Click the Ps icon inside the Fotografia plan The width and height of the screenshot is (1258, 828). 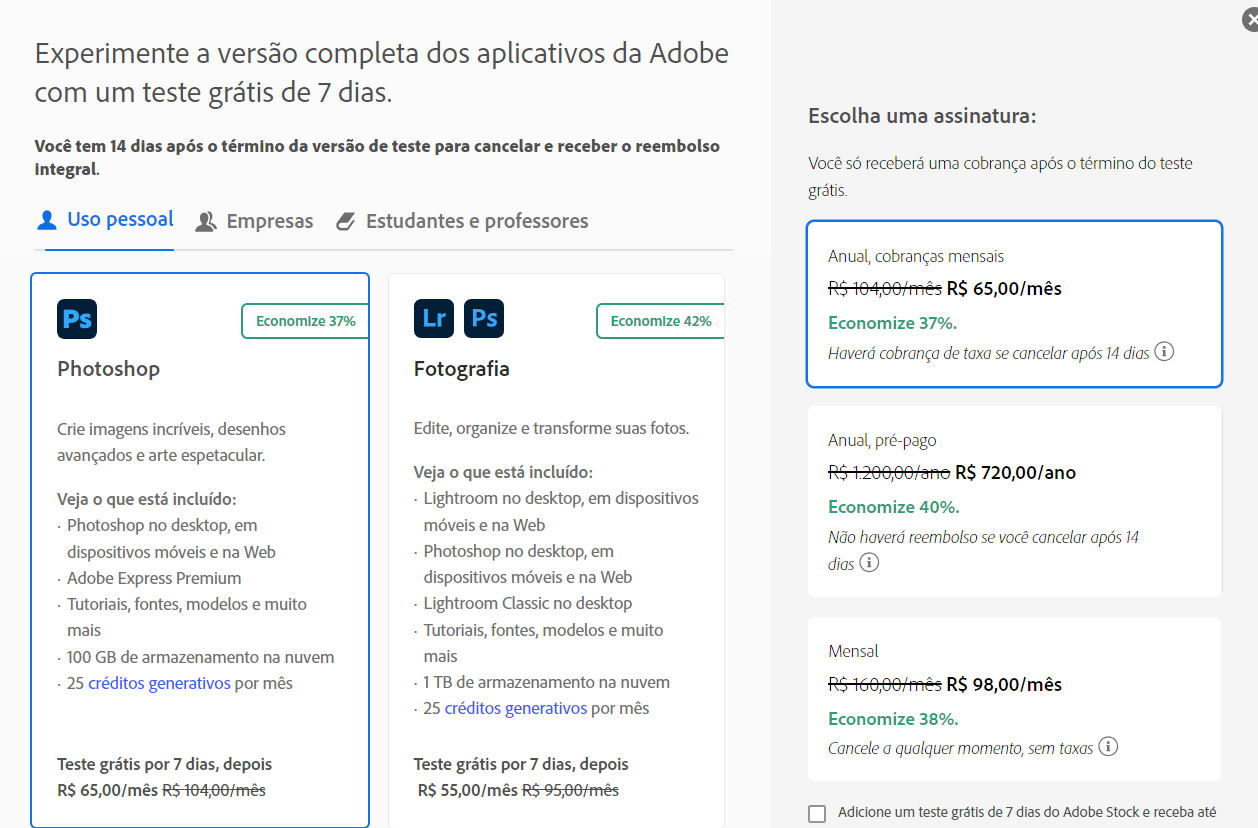pos(484,318)
